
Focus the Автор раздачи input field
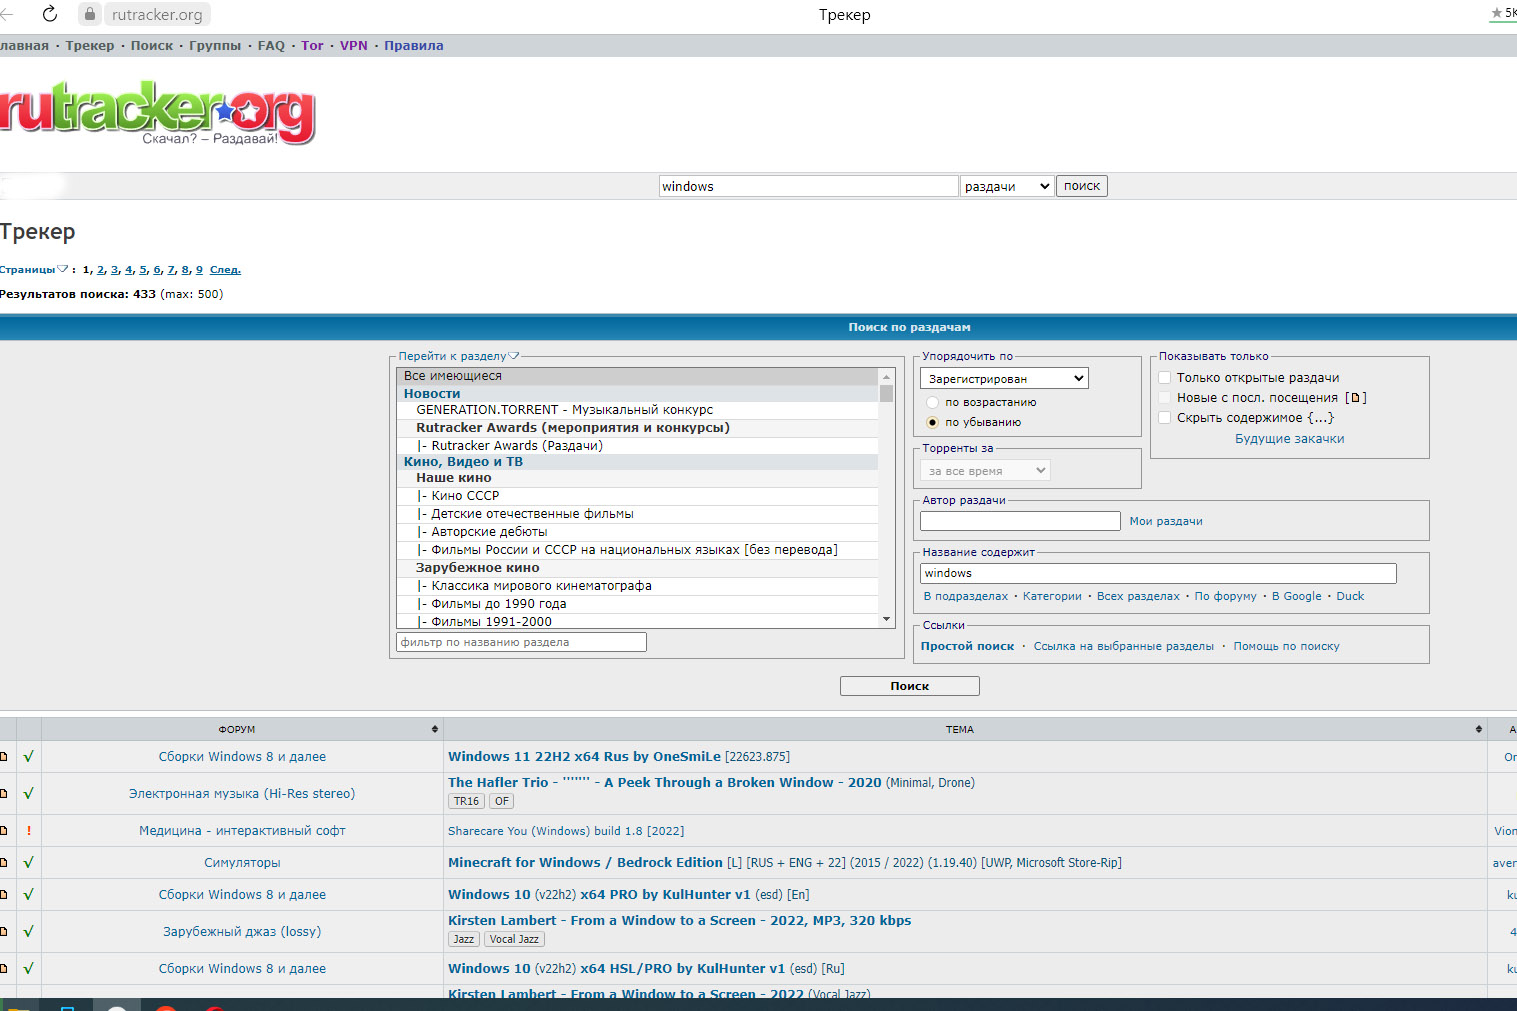coord(1020,521)
